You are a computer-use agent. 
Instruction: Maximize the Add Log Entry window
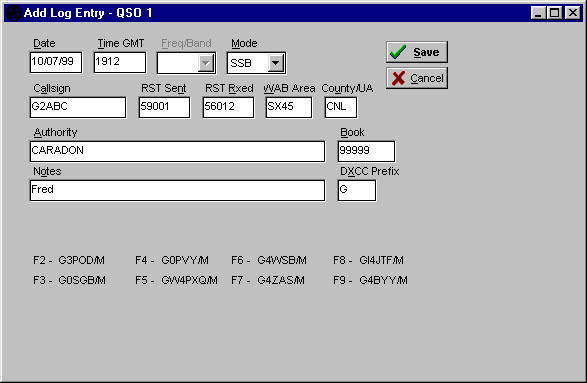(554, 13)
